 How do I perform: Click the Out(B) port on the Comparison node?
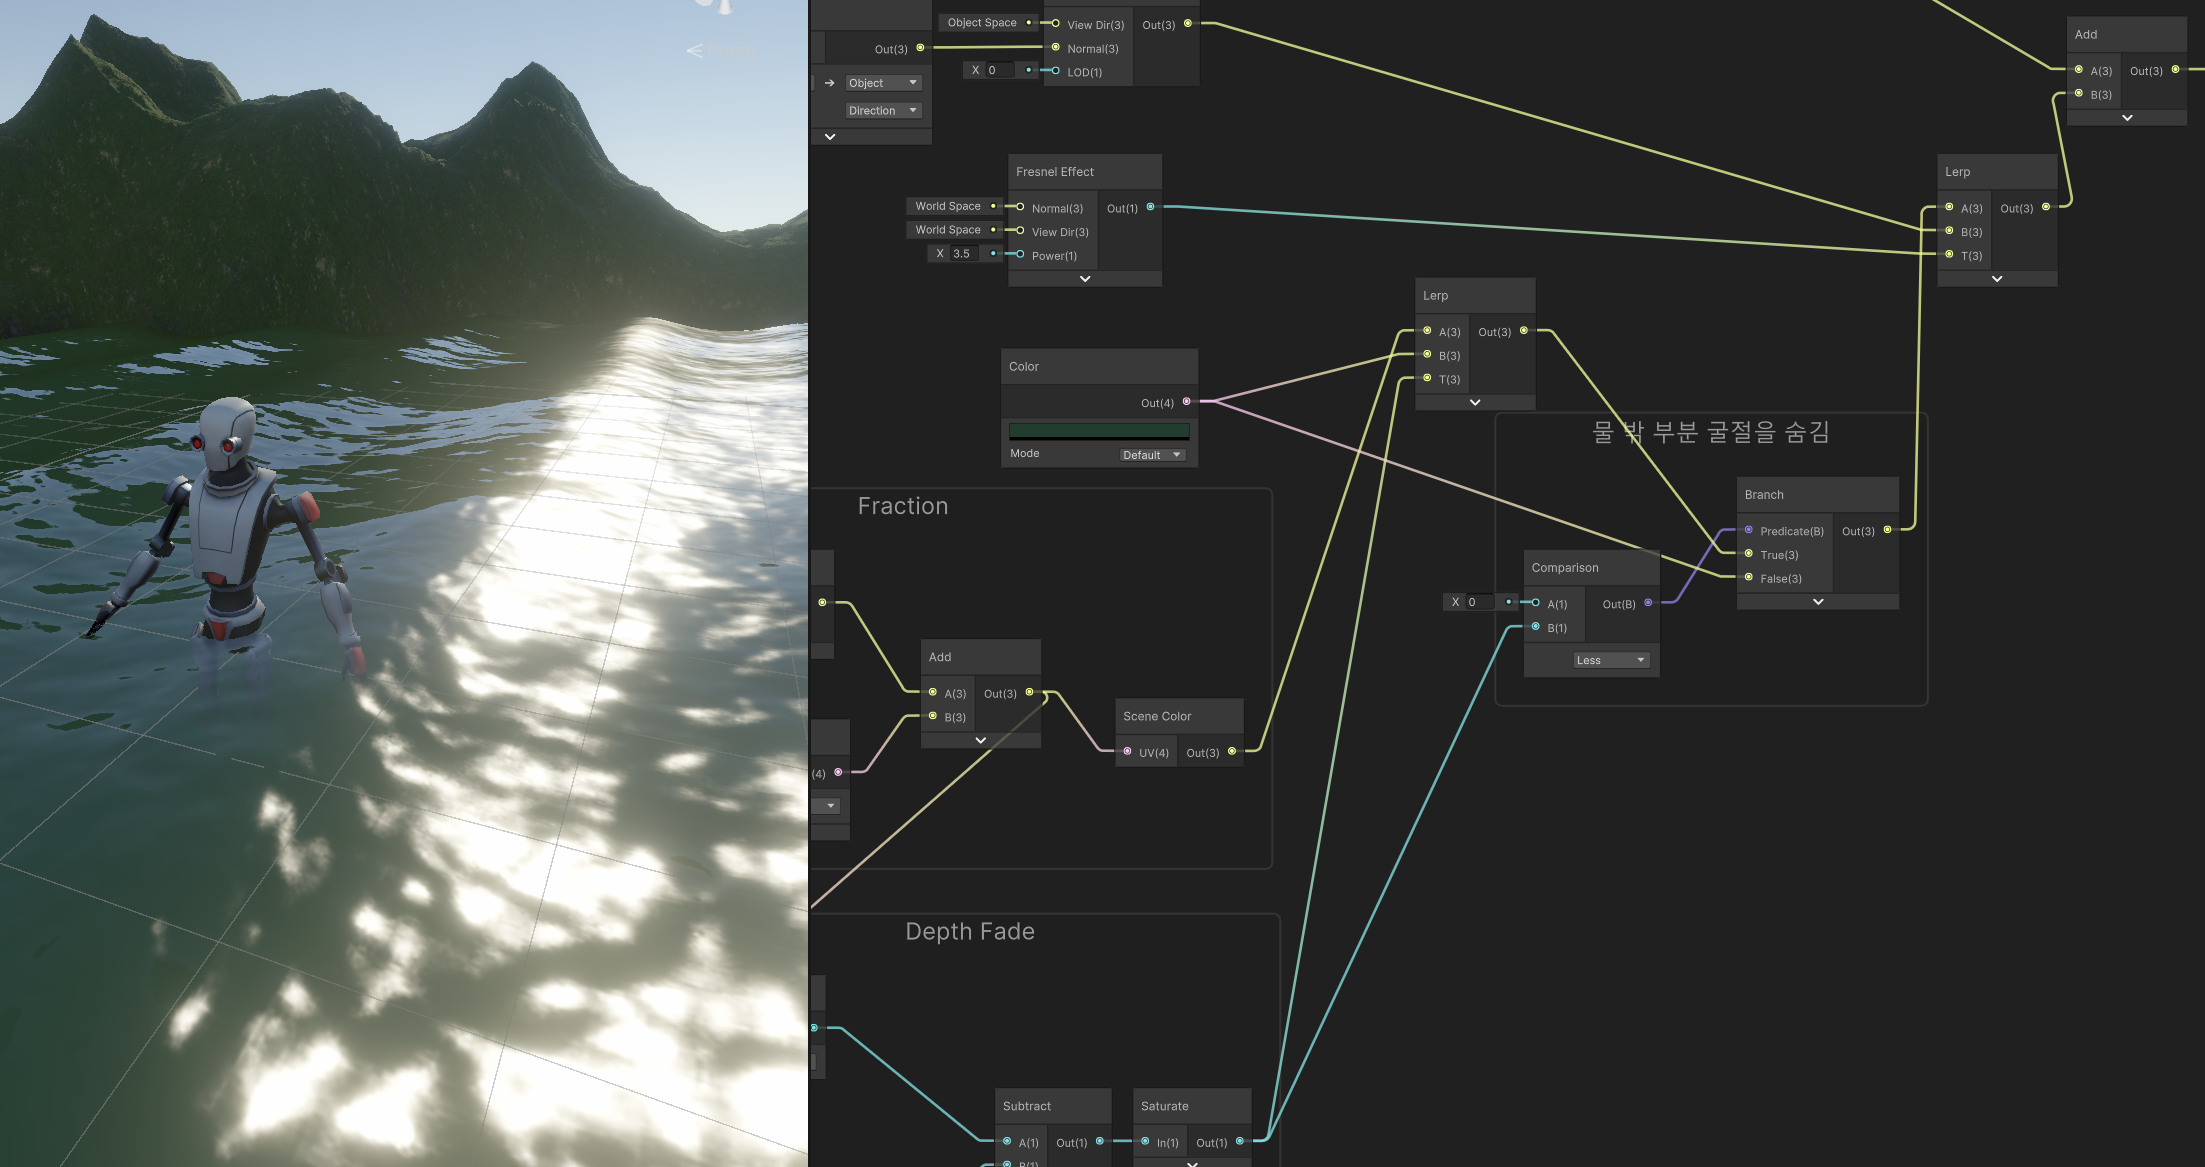(1648, 603)
